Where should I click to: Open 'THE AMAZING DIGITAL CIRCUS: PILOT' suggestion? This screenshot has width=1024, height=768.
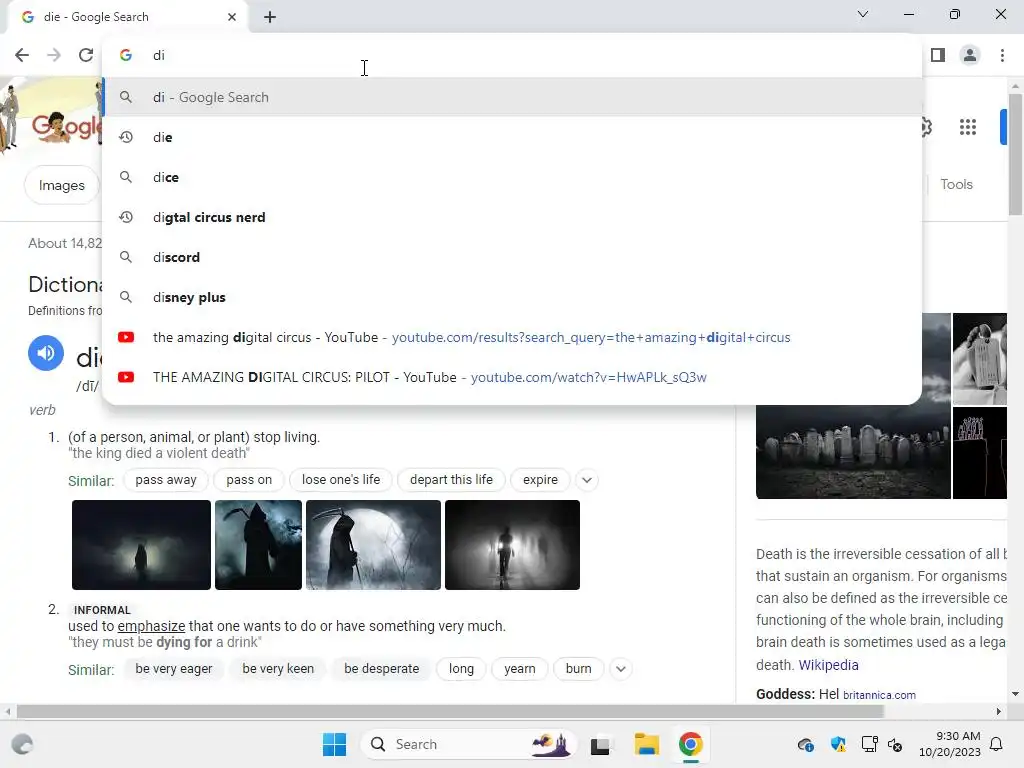(x=512, y=377)
